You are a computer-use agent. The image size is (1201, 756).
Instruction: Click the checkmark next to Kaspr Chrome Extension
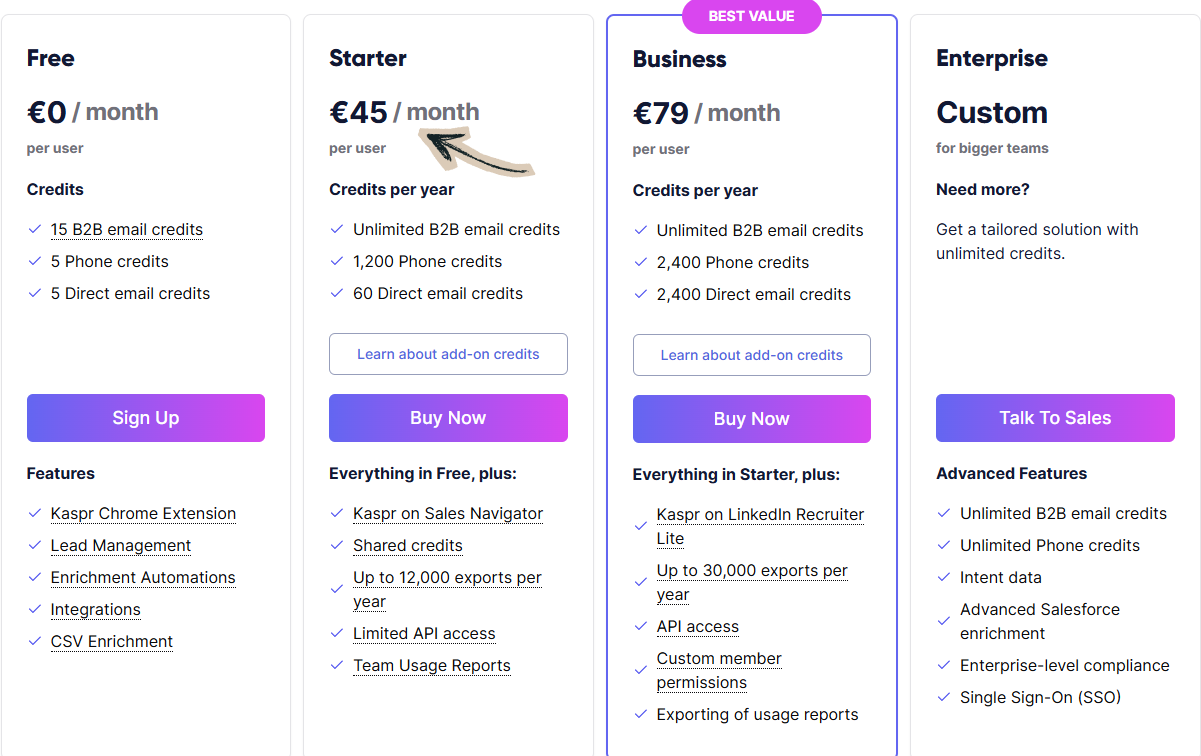tap(33, 513)
